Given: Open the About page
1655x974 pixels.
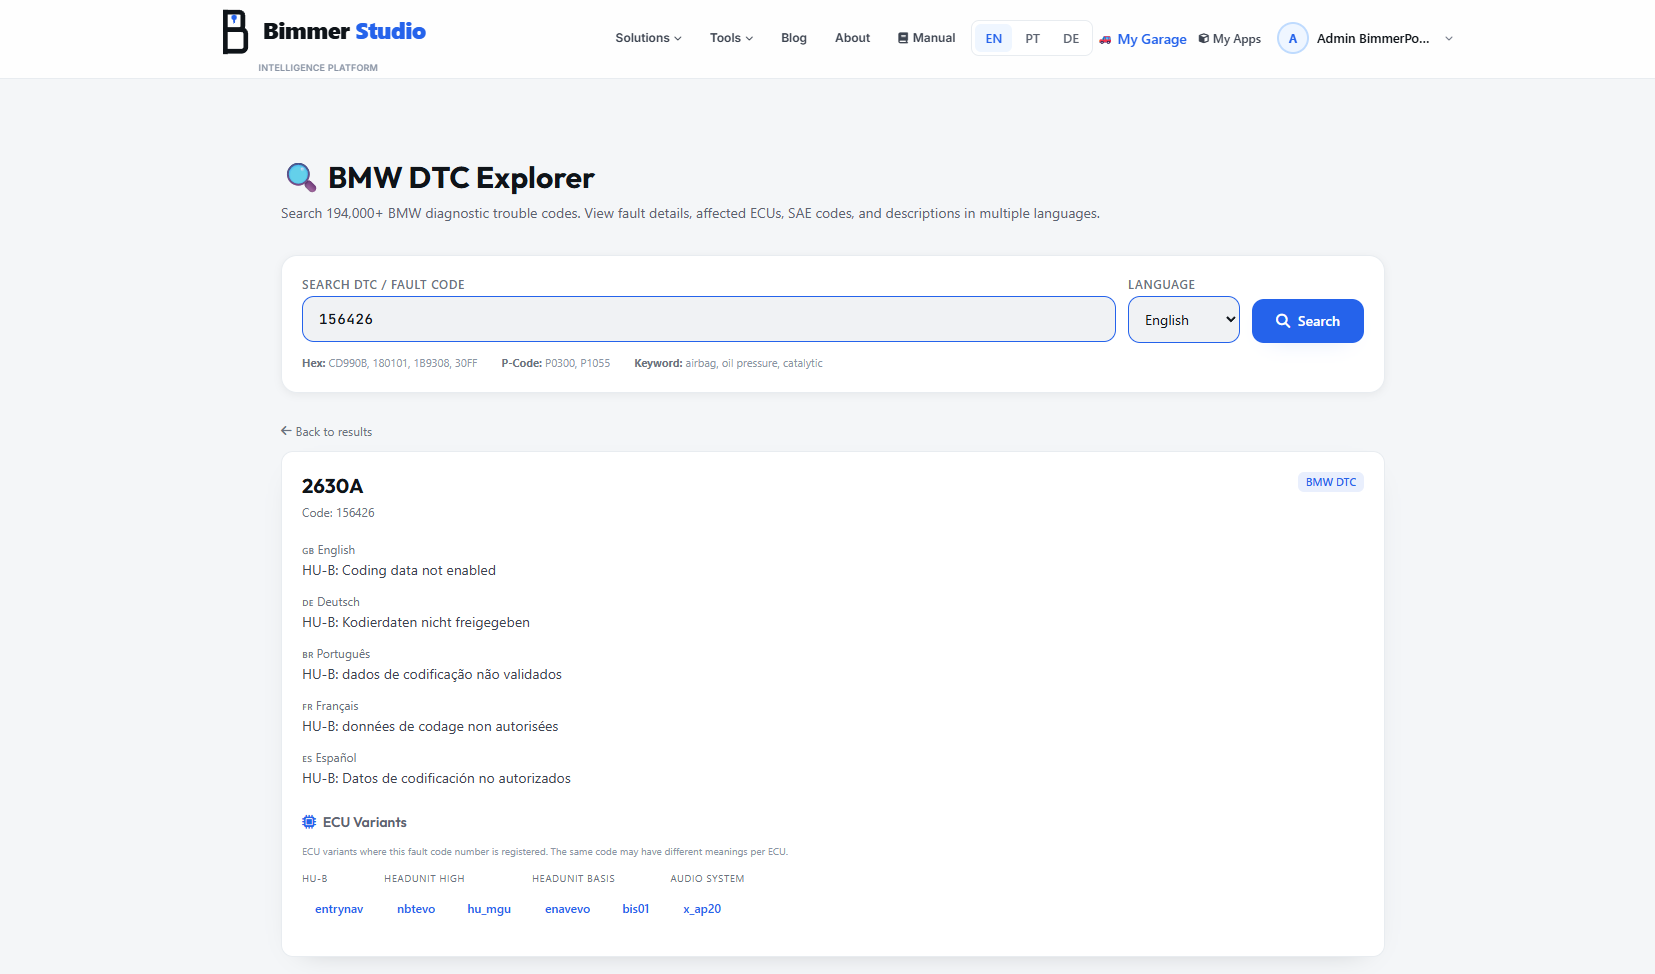Looking at the screenshot, I should pyautogui.click(x=852, y=38).
